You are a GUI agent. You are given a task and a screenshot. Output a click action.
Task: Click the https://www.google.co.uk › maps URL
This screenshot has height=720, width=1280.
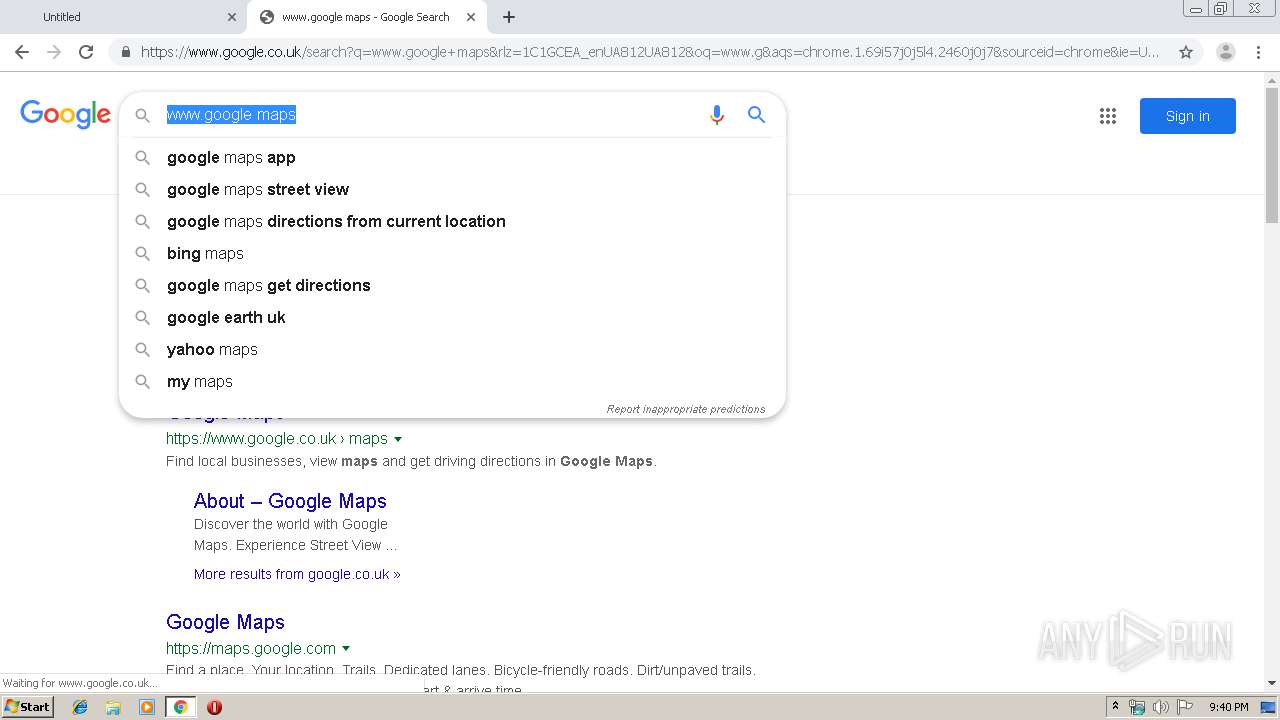[277, 438]
